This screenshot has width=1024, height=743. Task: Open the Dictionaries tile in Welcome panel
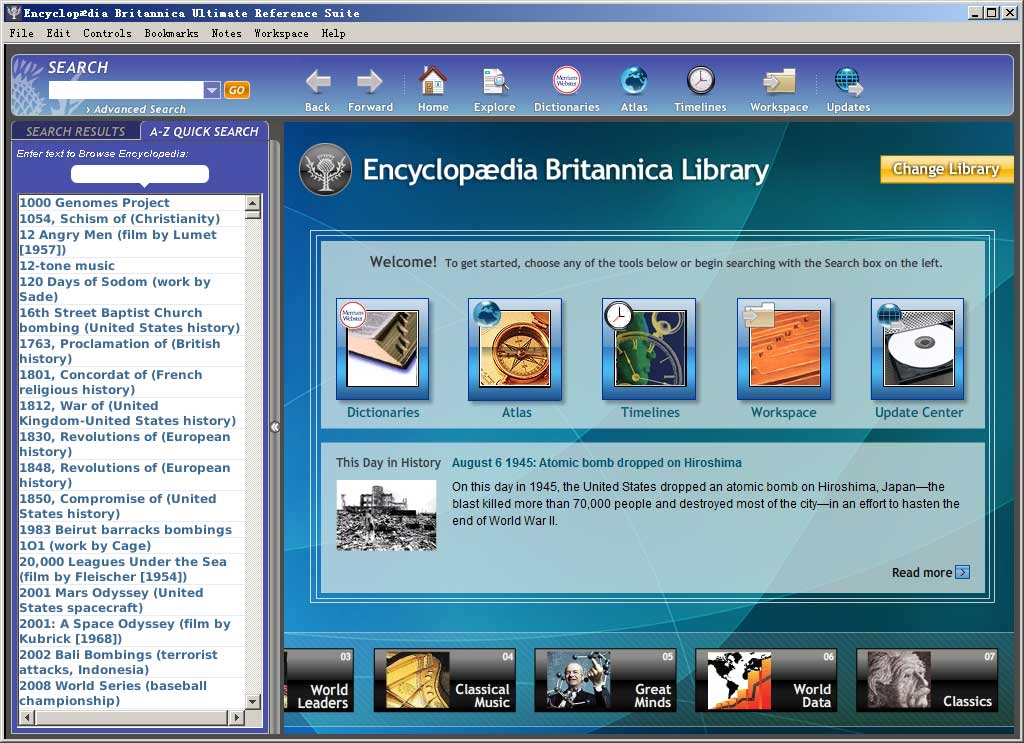point(383,349)
